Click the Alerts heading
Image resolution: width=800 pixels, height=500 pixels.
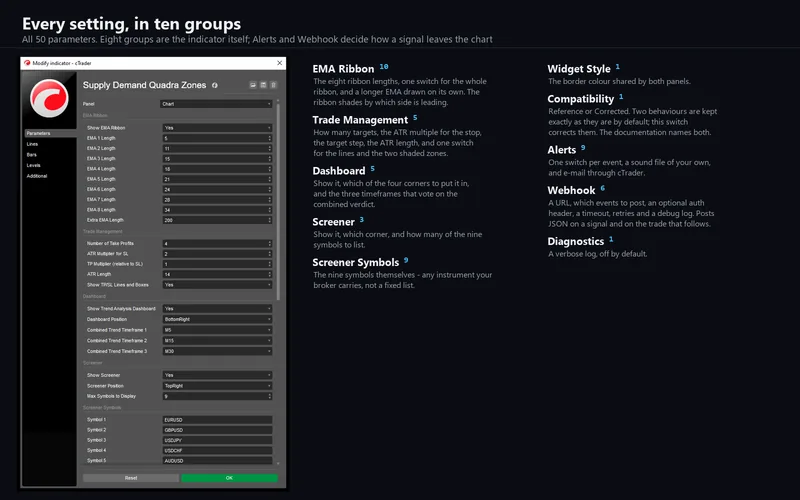(561, 150)
